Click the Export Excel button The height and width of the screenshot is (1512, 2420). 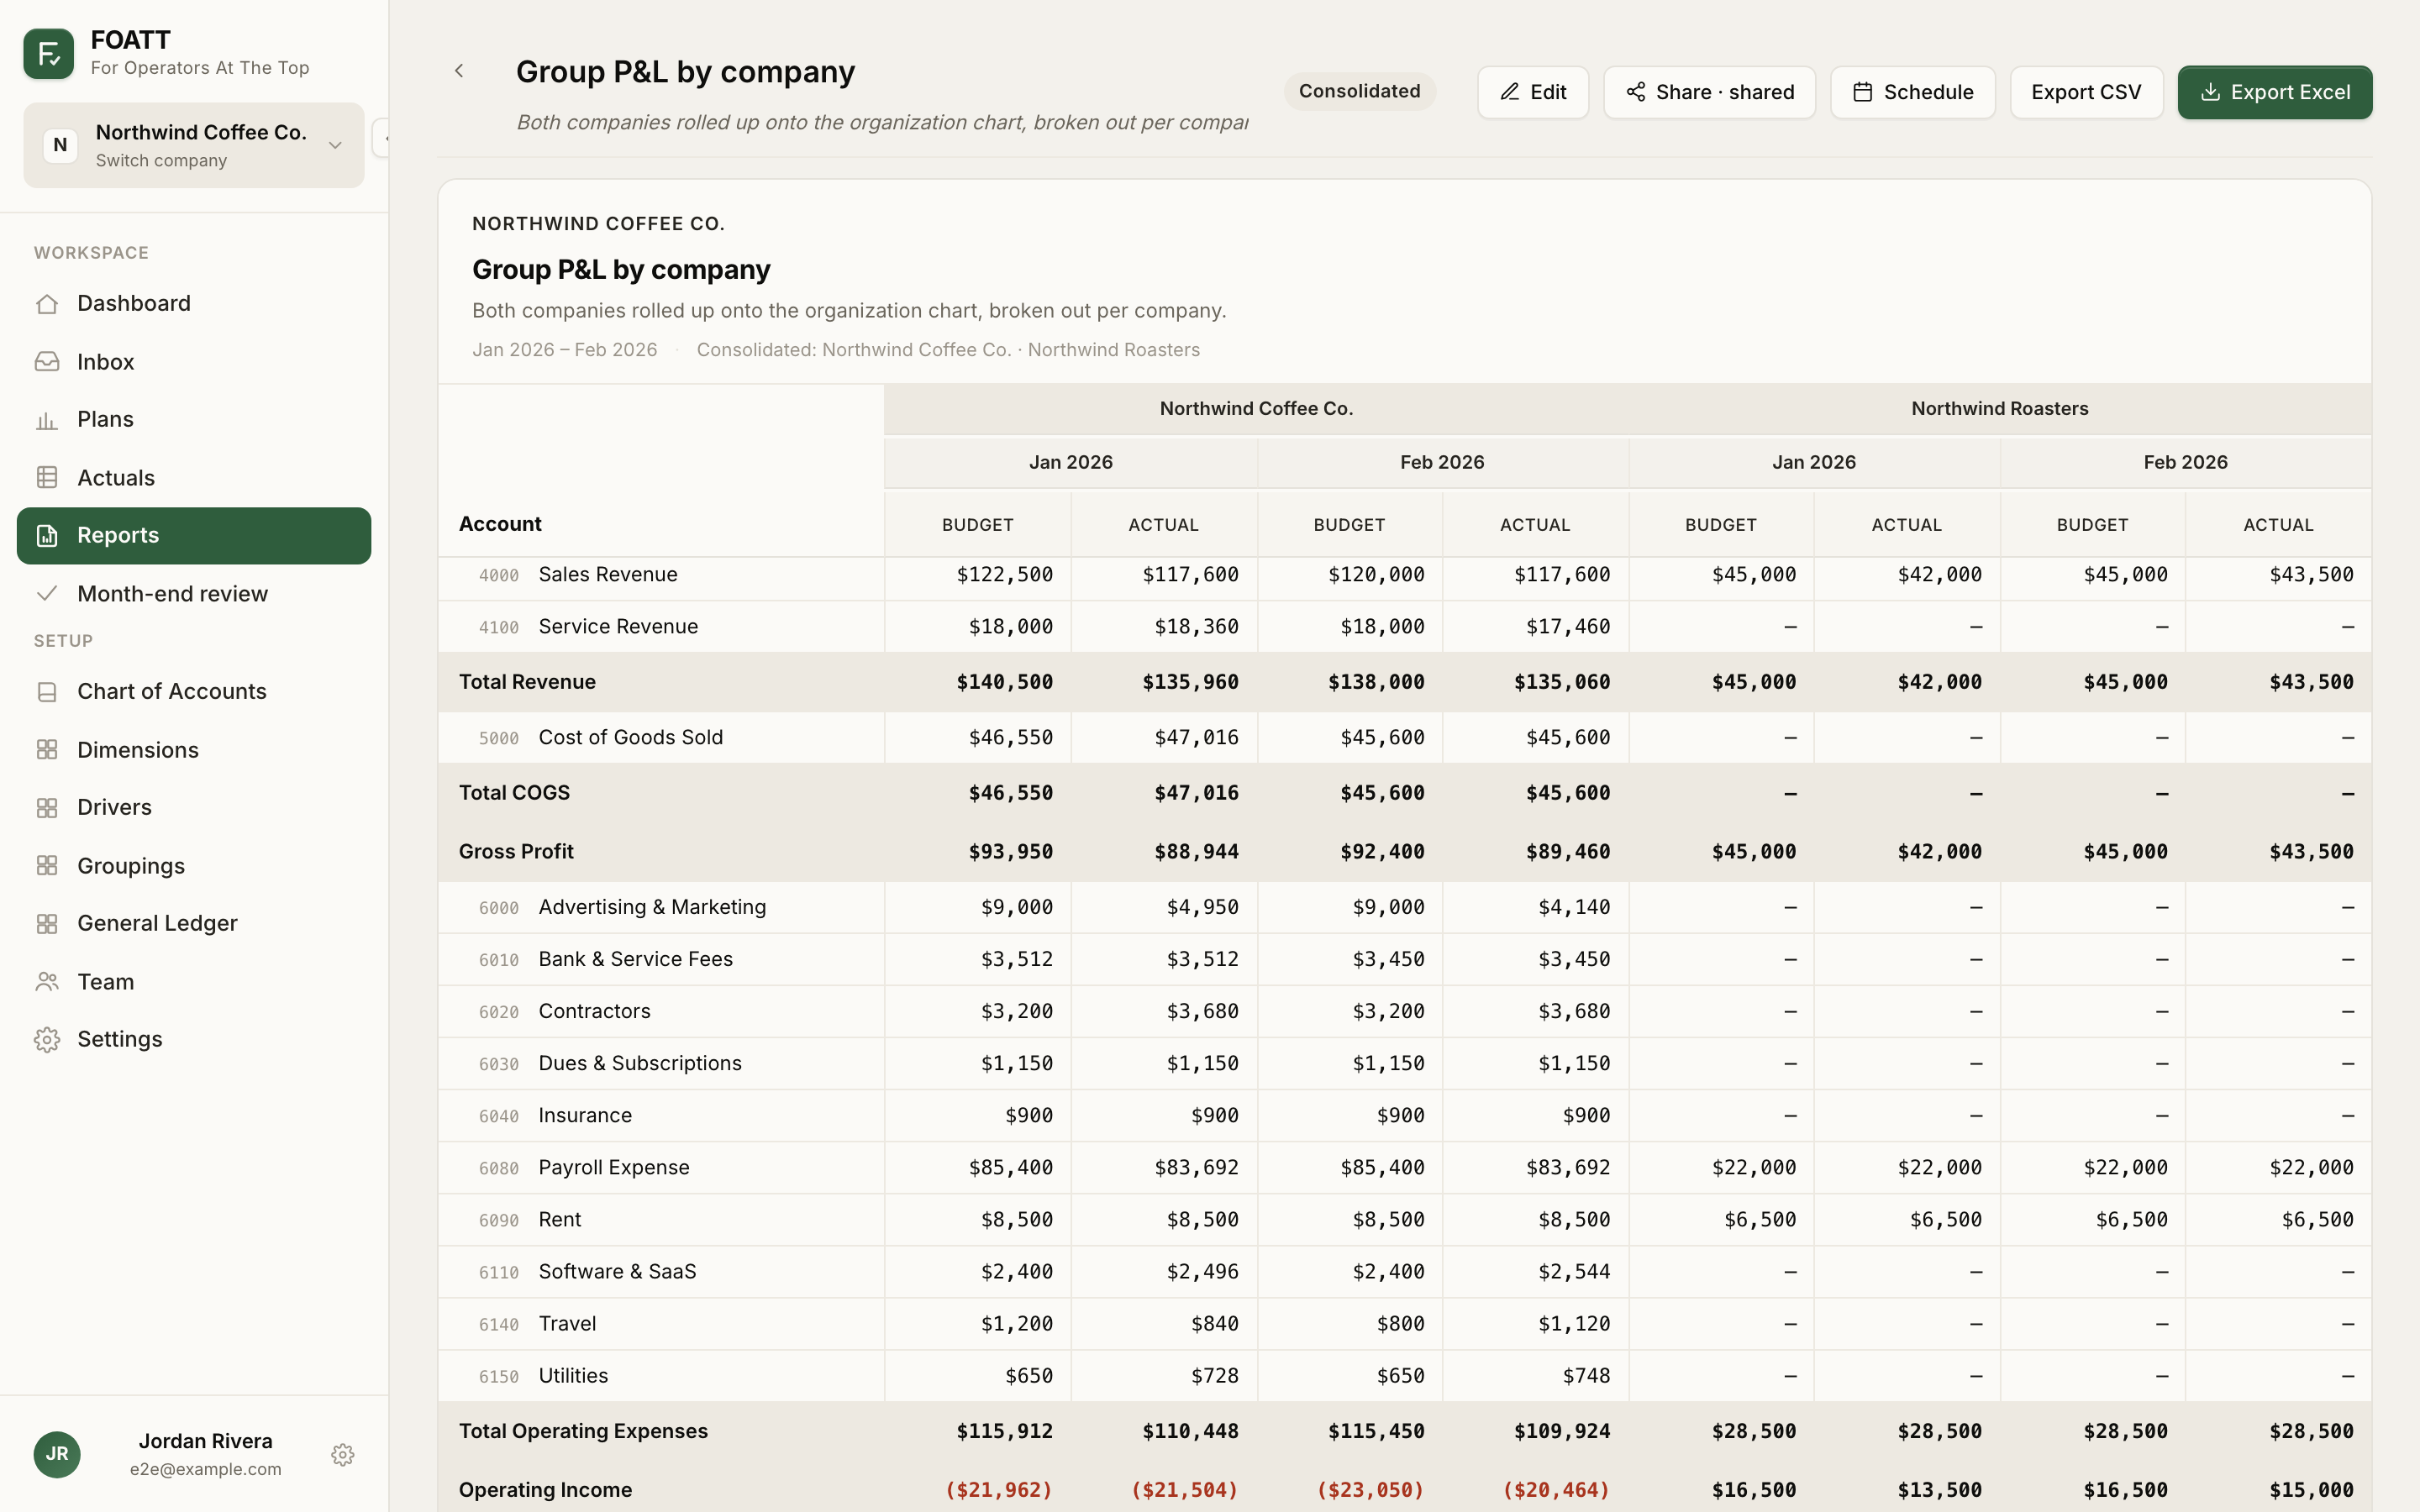click(x=2274, y=92)
